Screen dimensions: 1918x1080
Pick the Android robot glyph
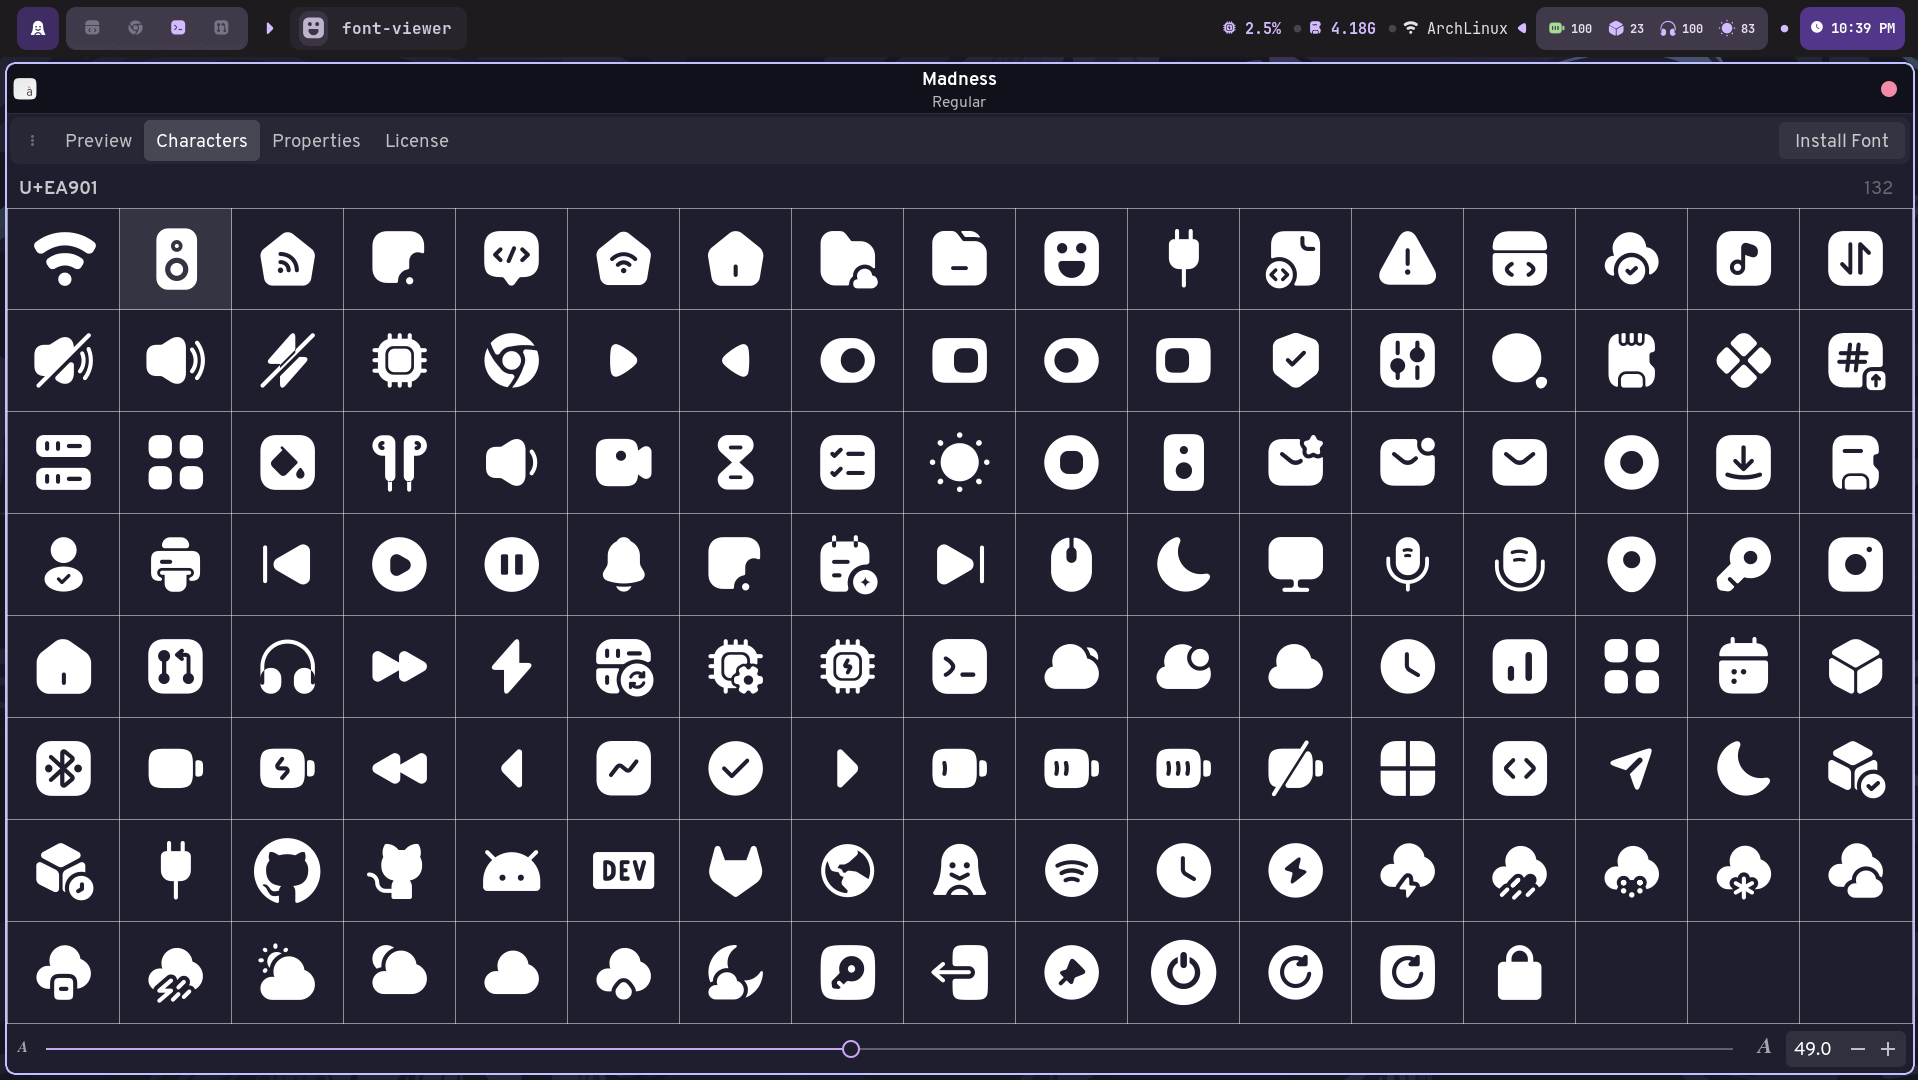tap(512, 871)
